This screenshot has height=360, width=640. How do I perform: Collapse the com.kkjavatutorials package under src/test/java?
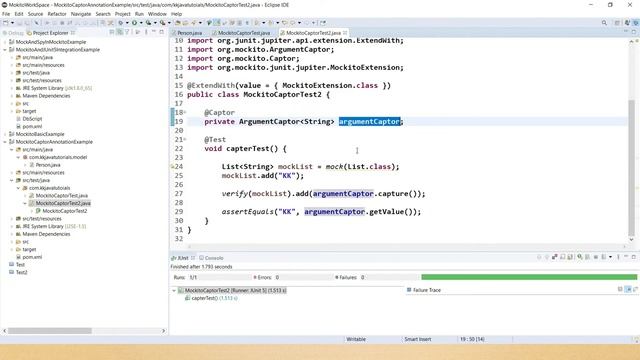(x=18, y=188)
